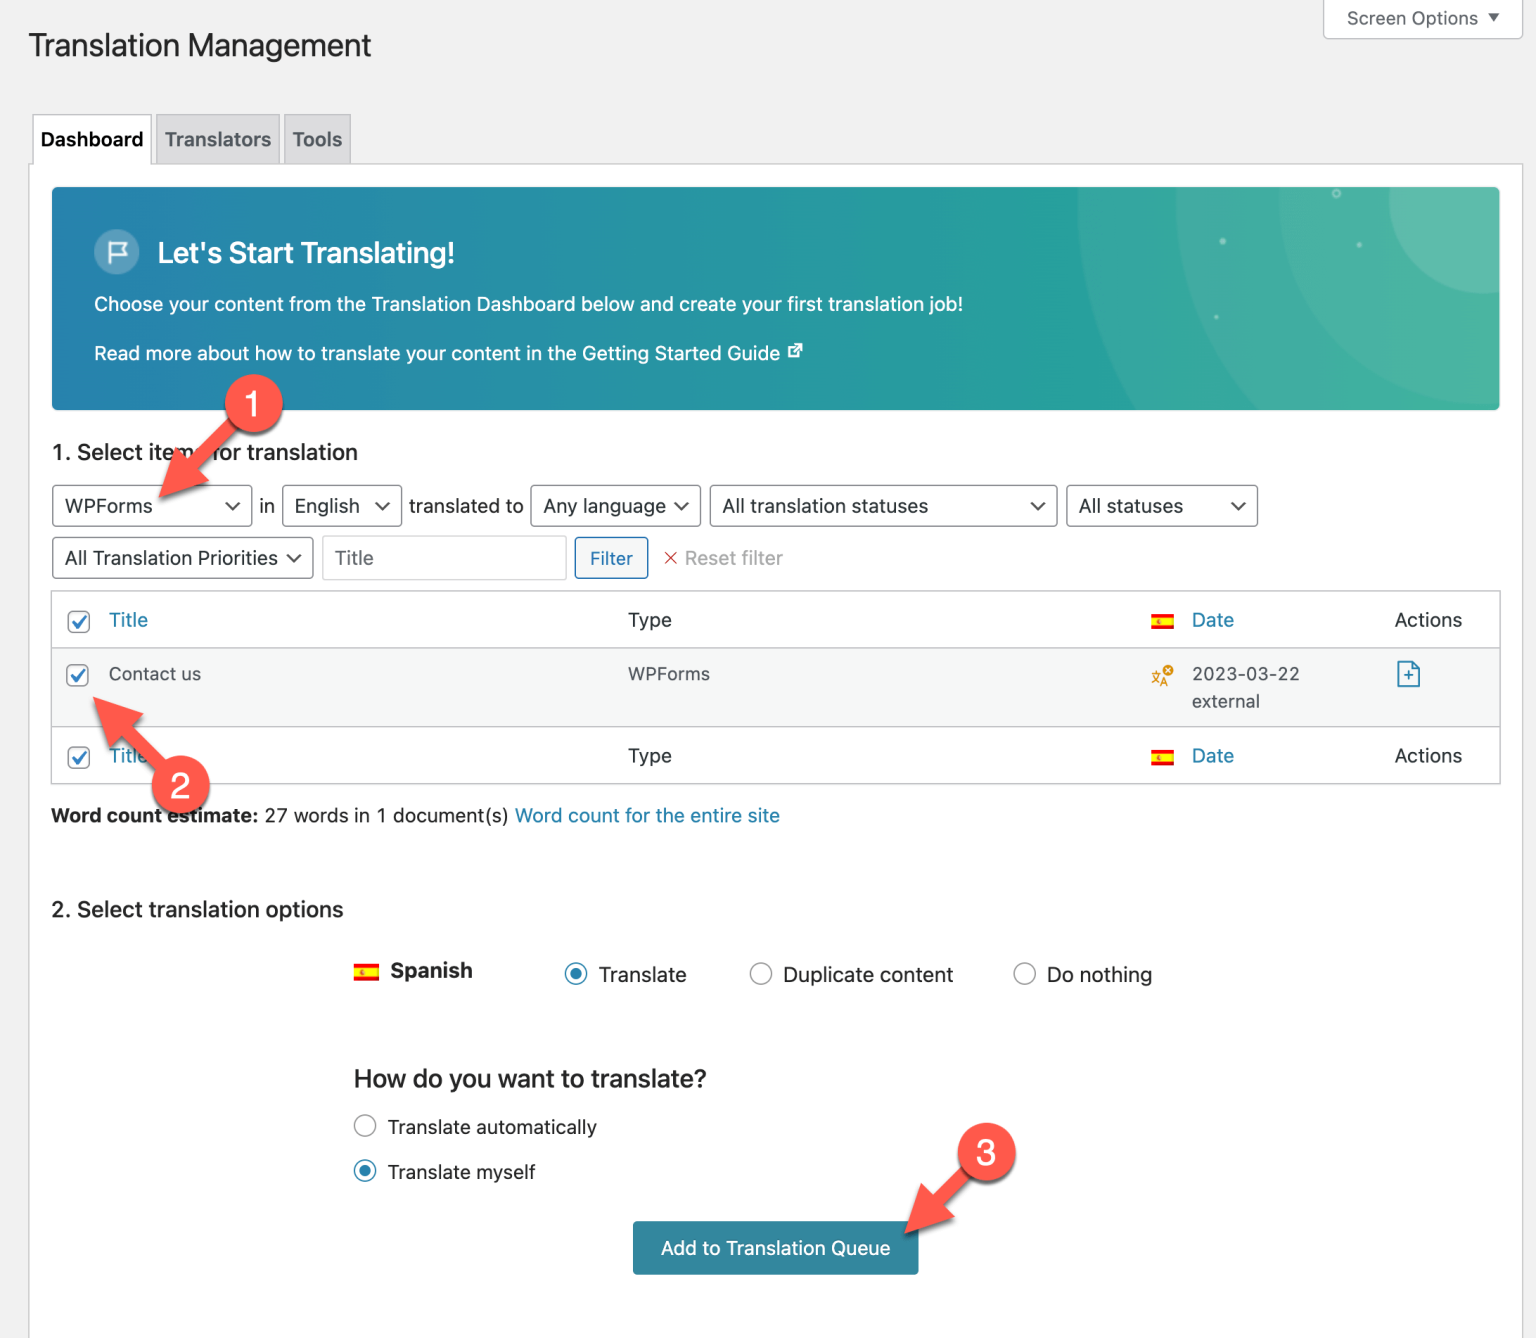
Task: Select the Translate automatically radio button
Action: pyautogui.click(x=365, y=1126)
